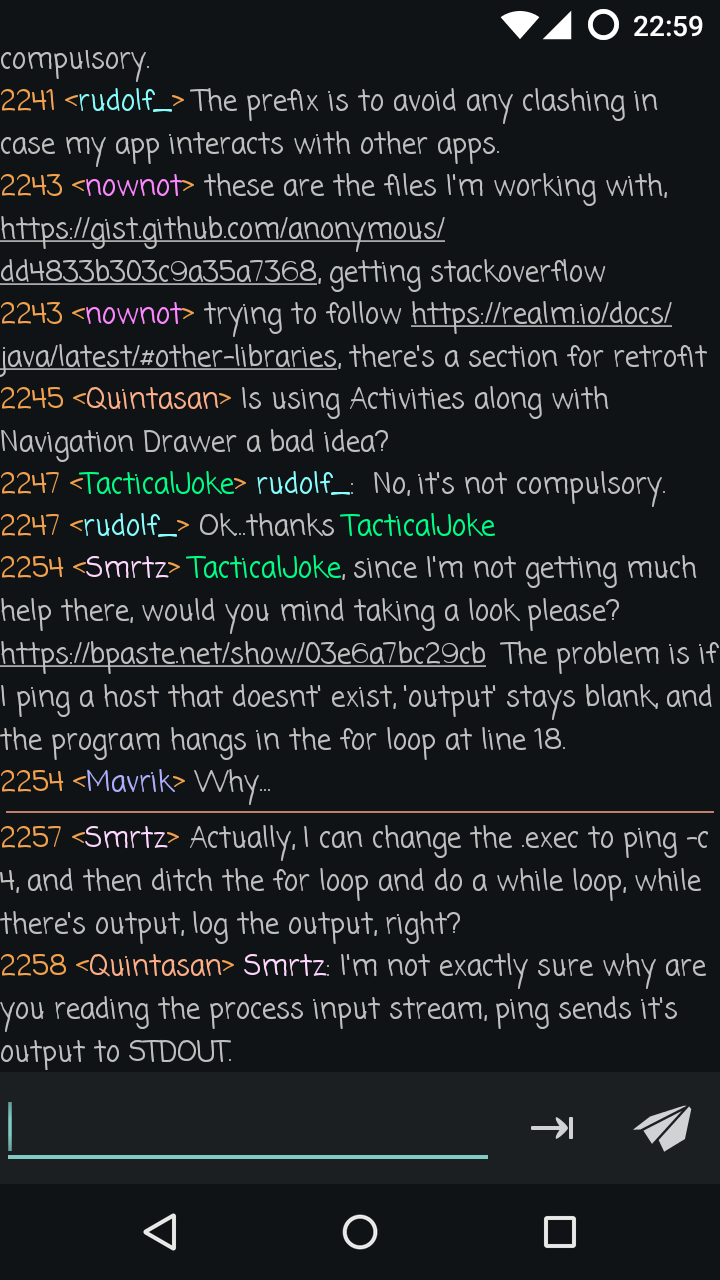Image resolution: width=720 pixels, height=1280 pixels.
Task: Open the bpaste.net show link
Action: click(243, 653)
